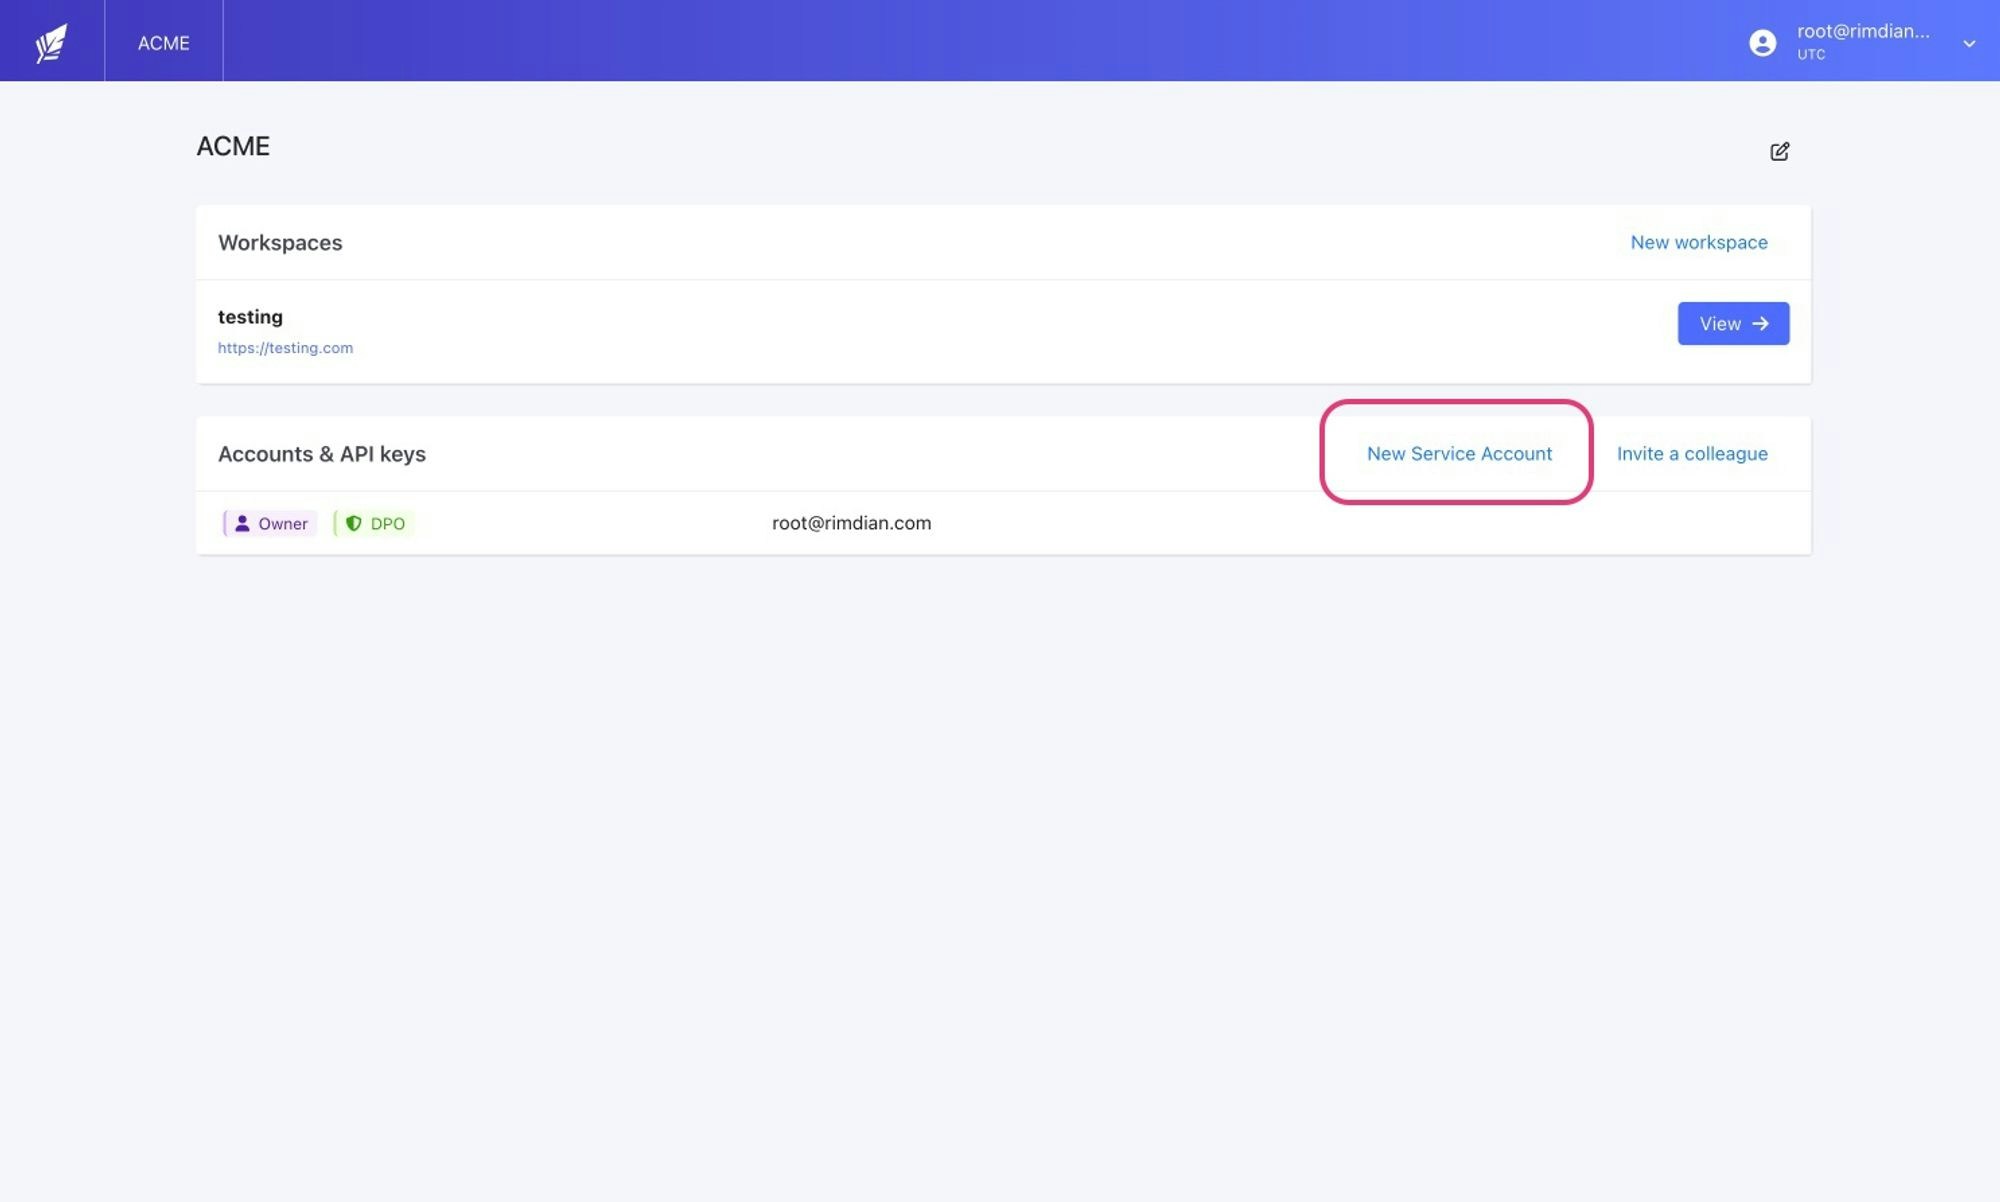The height and width of the screenshot is (1202, 2000).
Task: Create a New workspace
Action: (x=1698, y=242)
